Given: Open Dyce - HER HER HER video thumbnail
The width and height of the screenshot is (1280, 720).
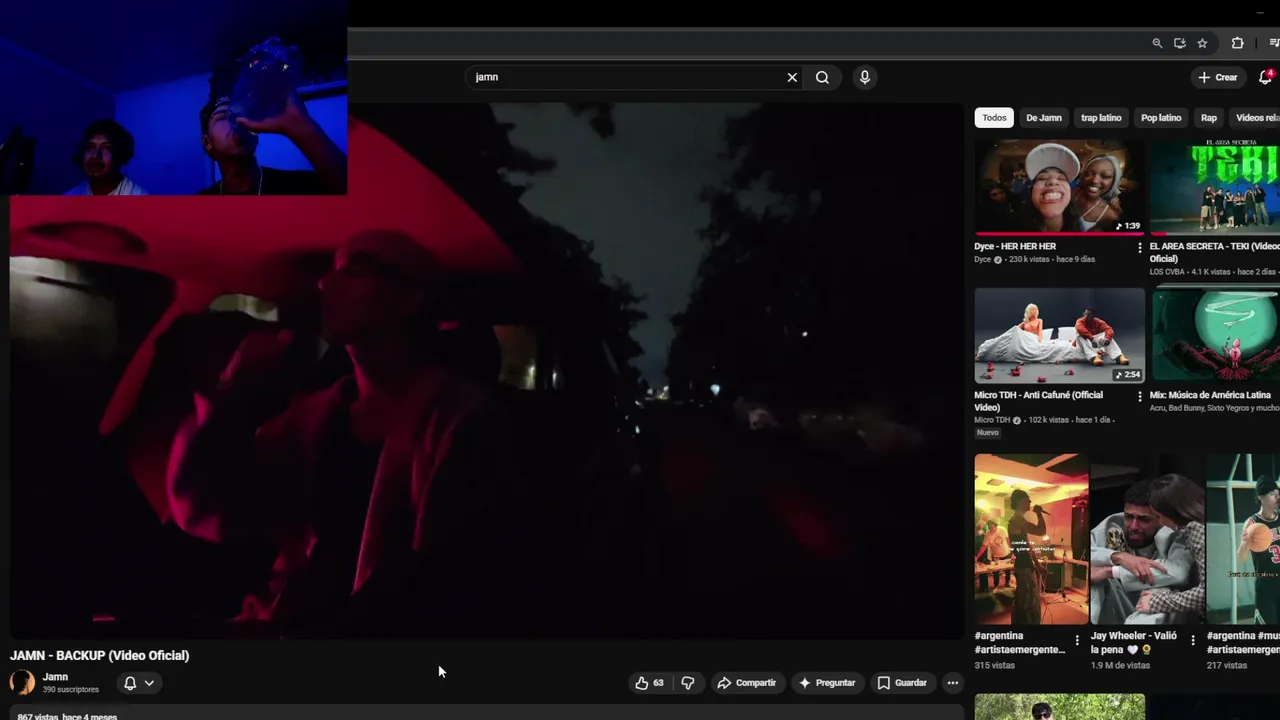Looking at the screenshot, I should point(1059,187).
